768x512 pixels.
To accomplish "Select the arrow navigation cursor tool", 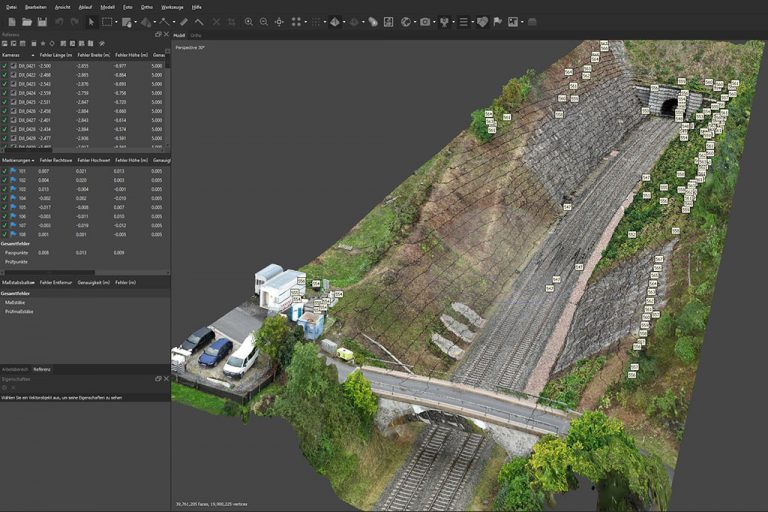I will (91, 21).
